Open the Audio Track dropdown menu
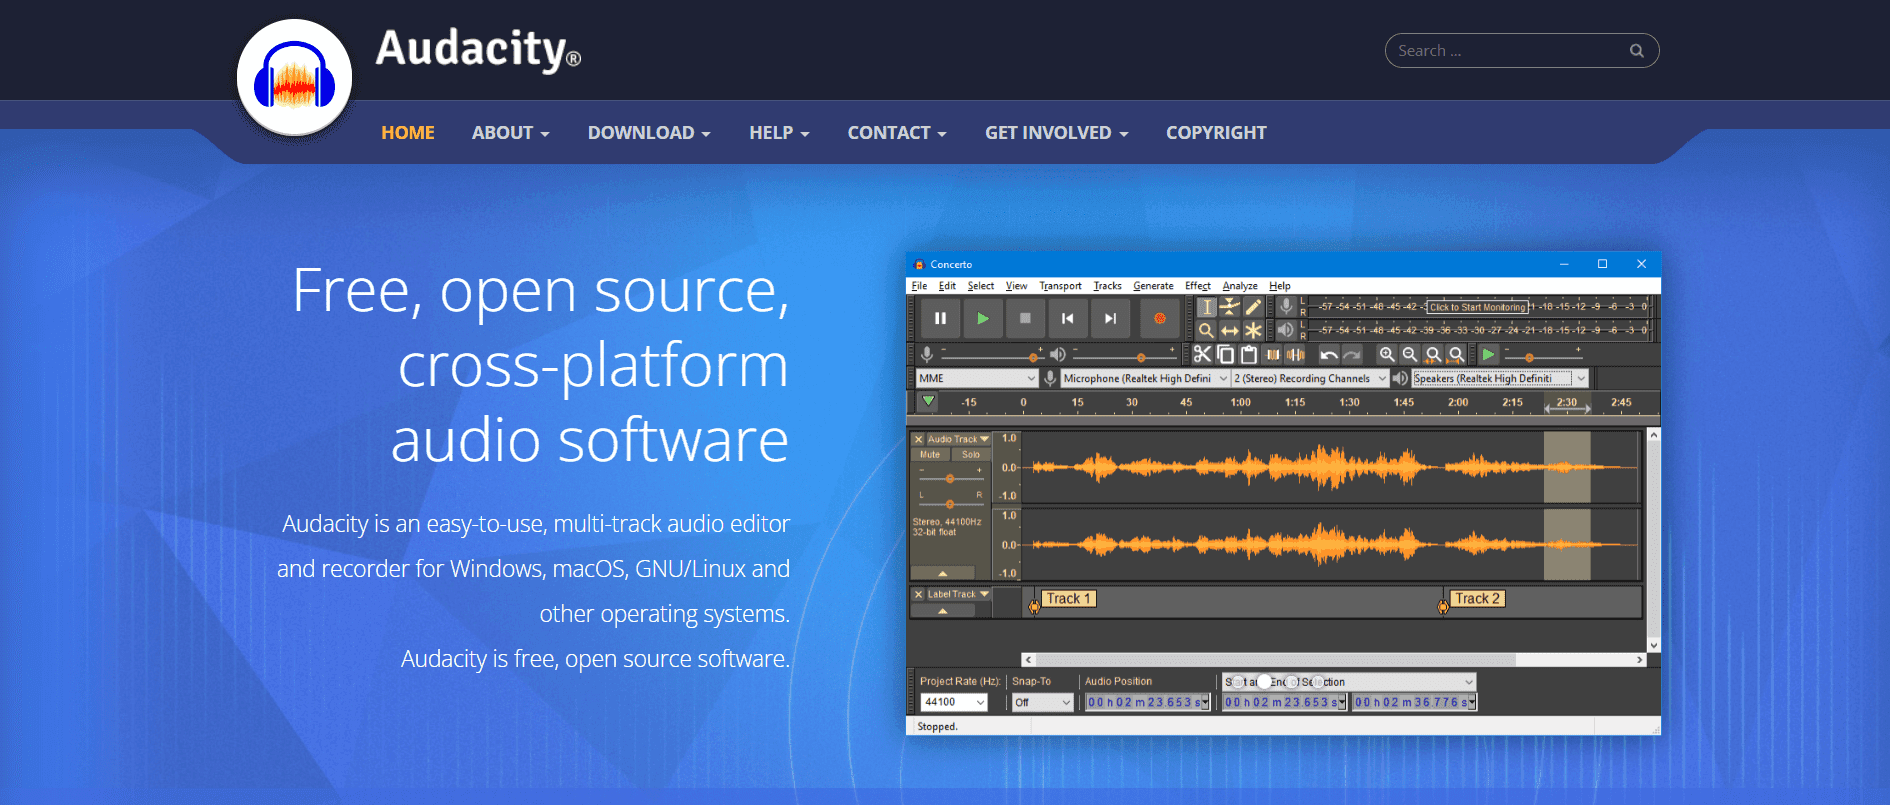Screen dimensions: 1890x805 (x=958, y=439)
